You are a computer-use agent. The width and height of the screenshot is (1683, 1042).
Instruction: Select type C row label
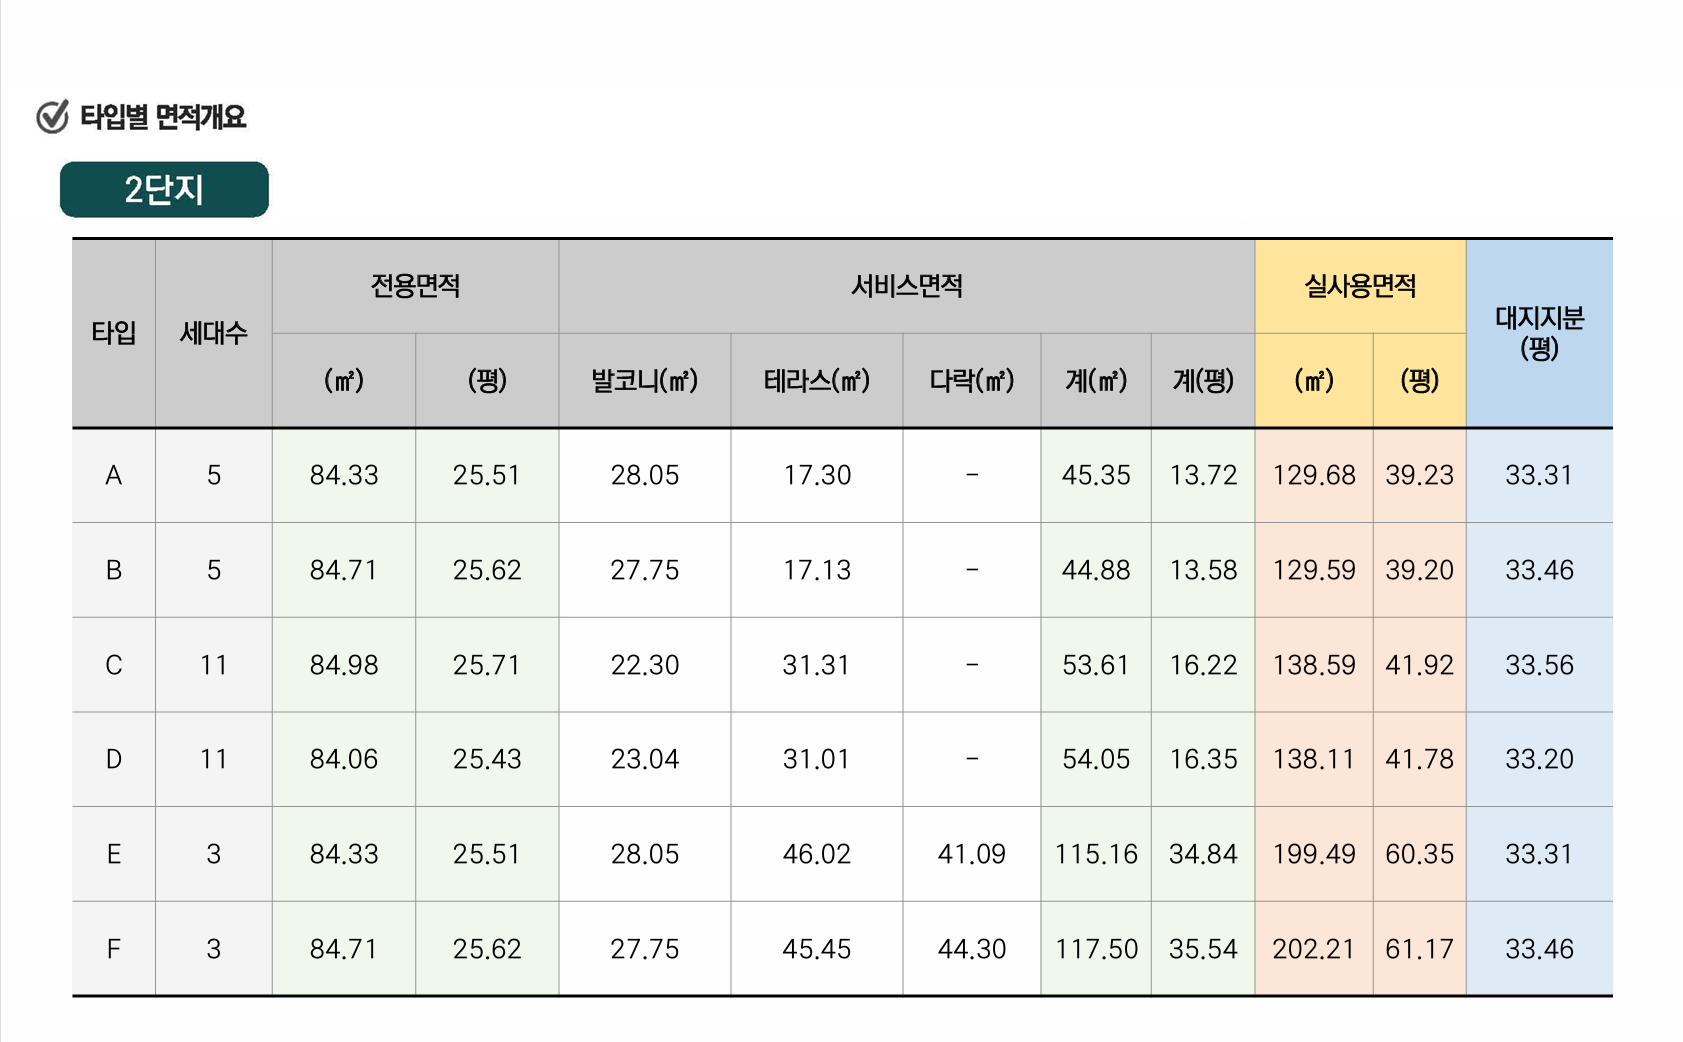(113, 665)
